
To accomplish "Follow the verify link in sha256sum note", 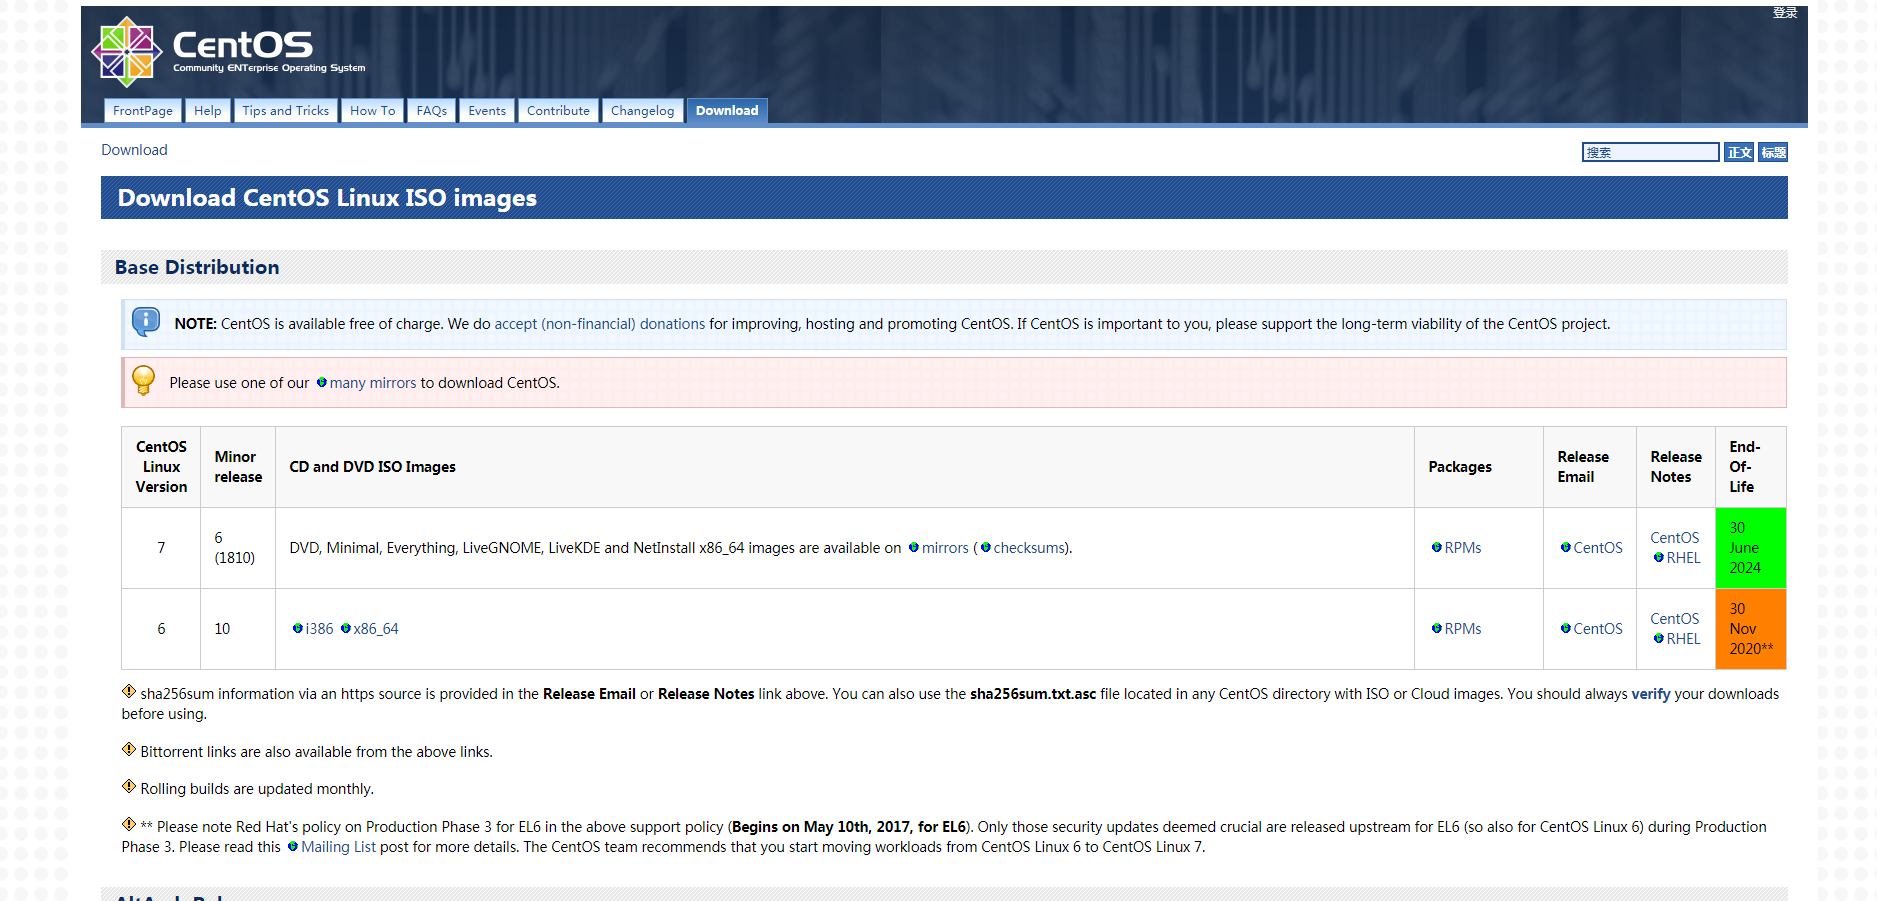I will (1651, 694).
